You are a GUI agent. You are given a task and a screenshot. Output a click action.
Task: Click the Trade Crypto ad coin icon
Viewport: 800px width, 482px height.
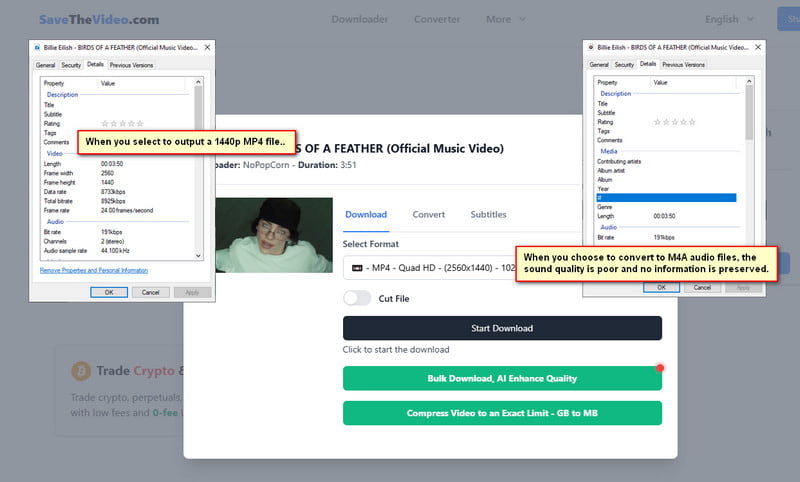[81, 371]
